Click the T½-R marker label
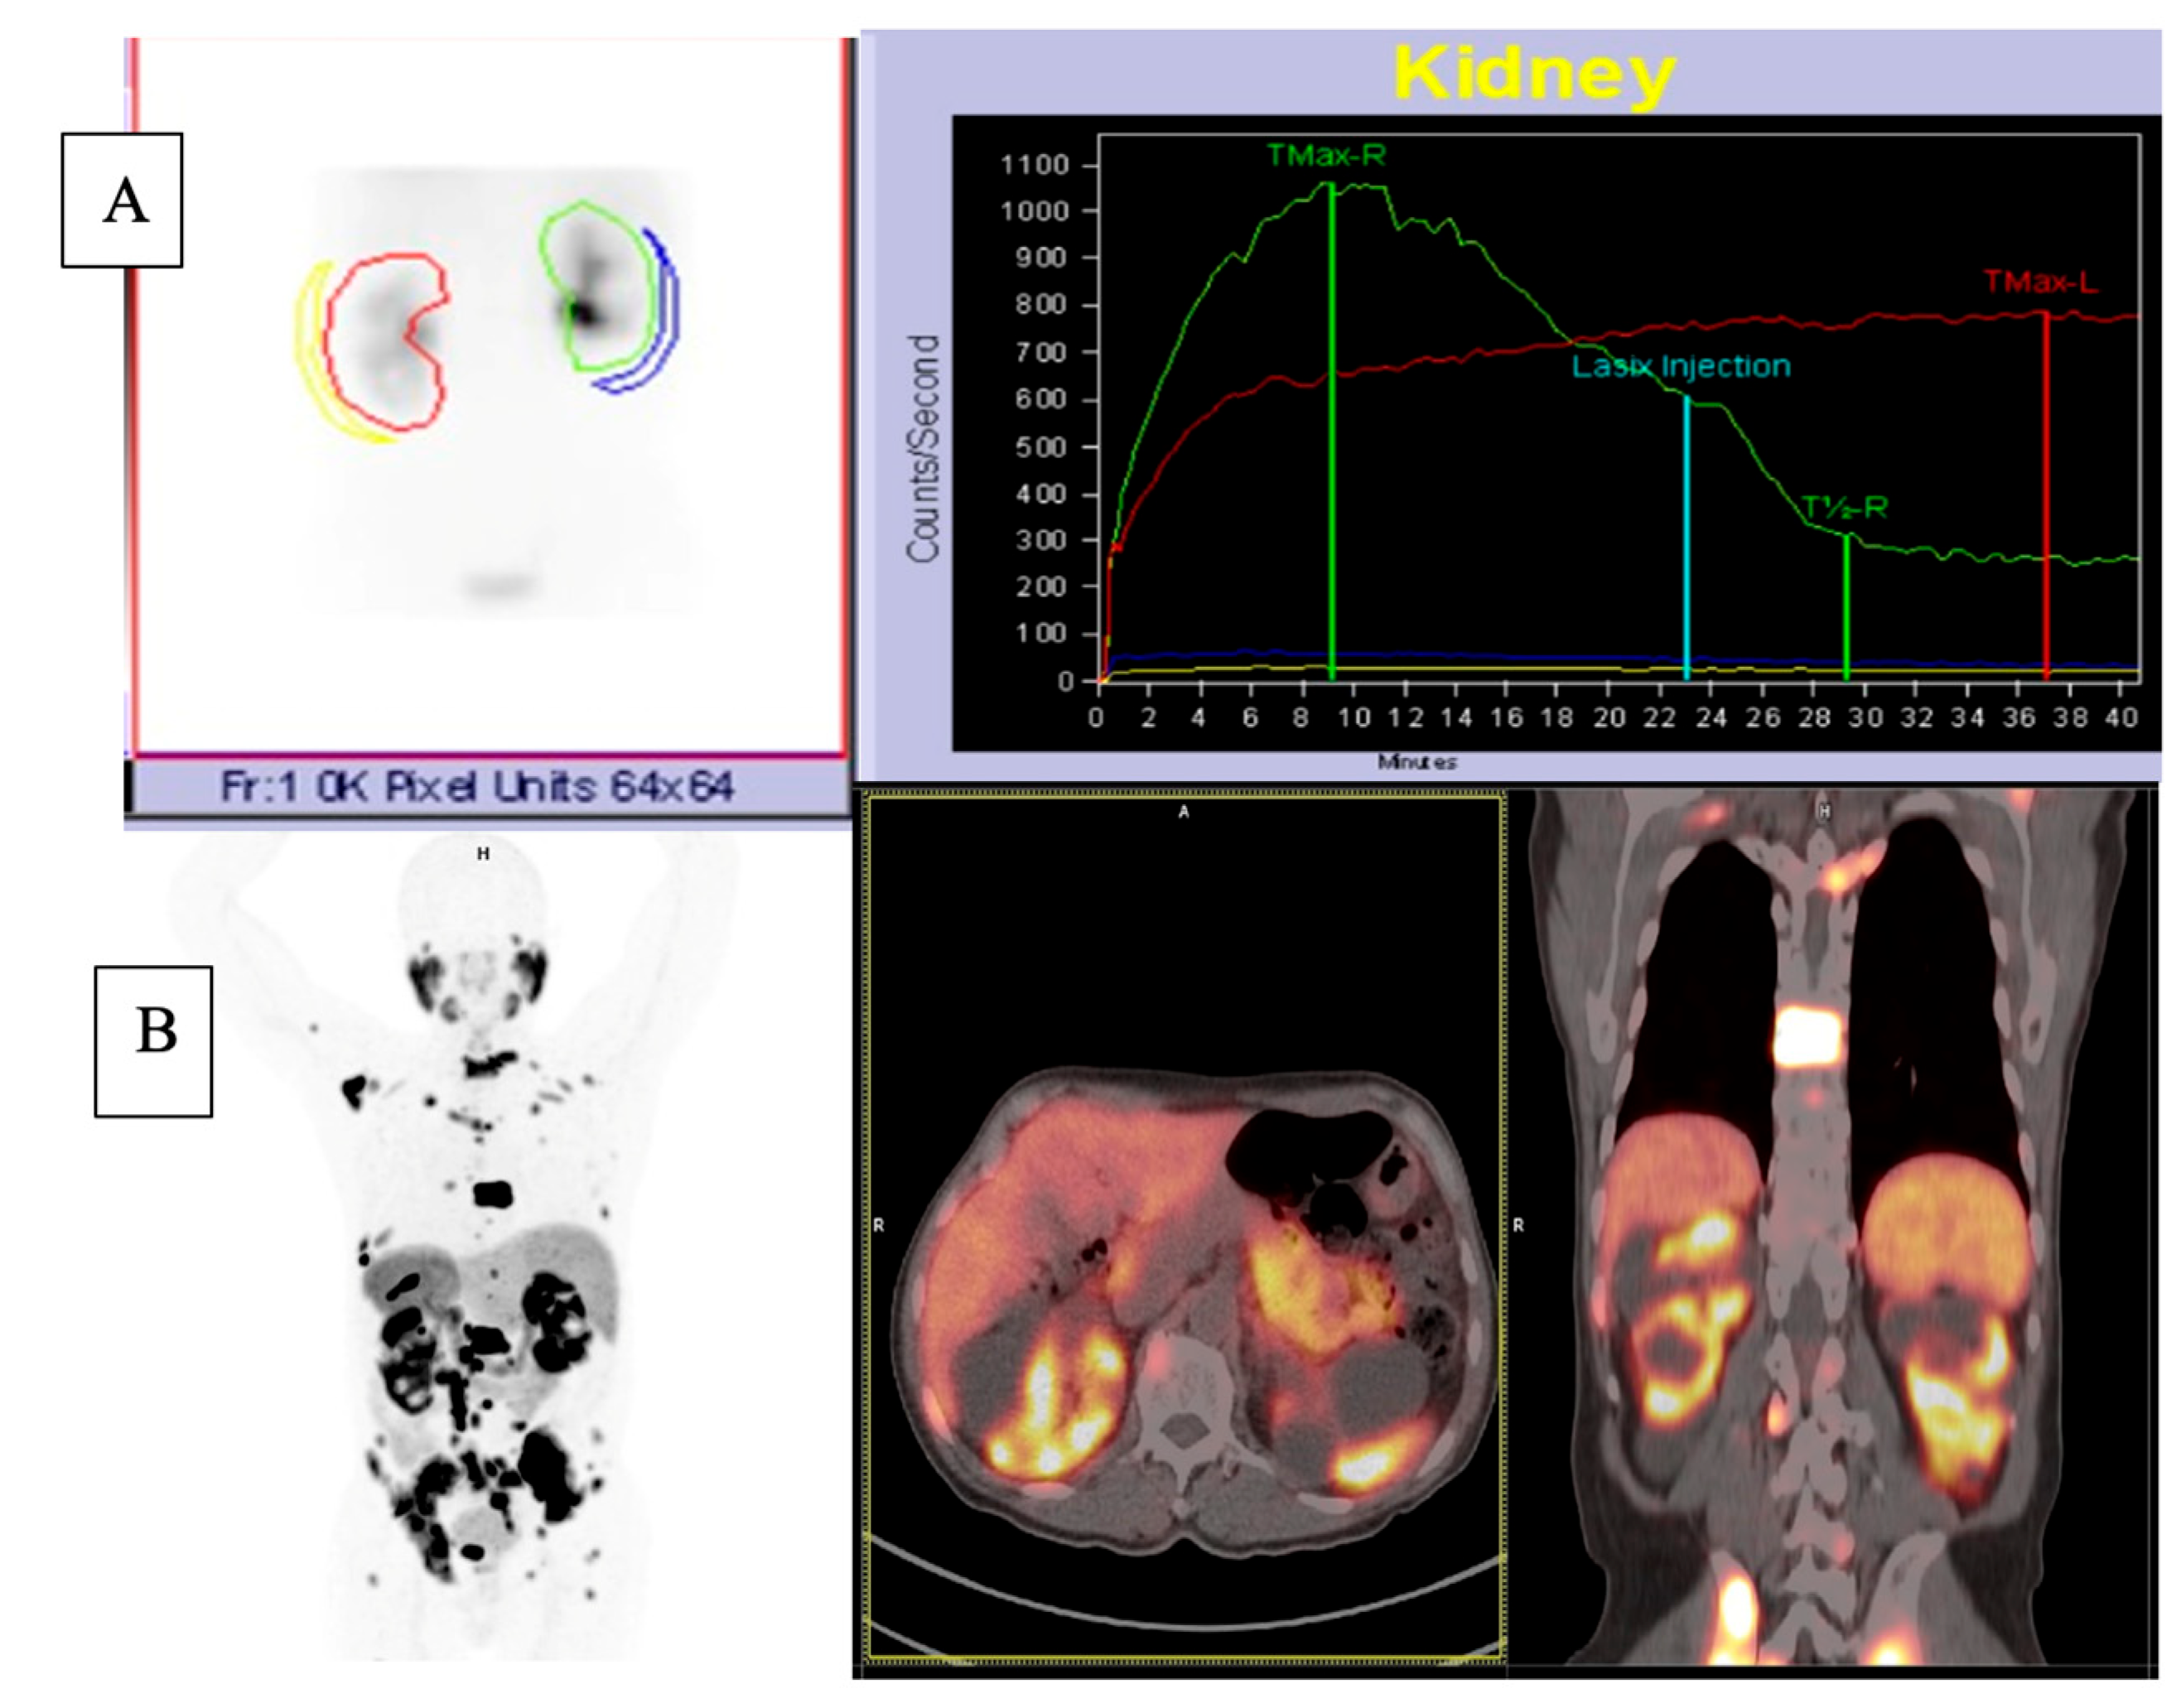 1844,509
